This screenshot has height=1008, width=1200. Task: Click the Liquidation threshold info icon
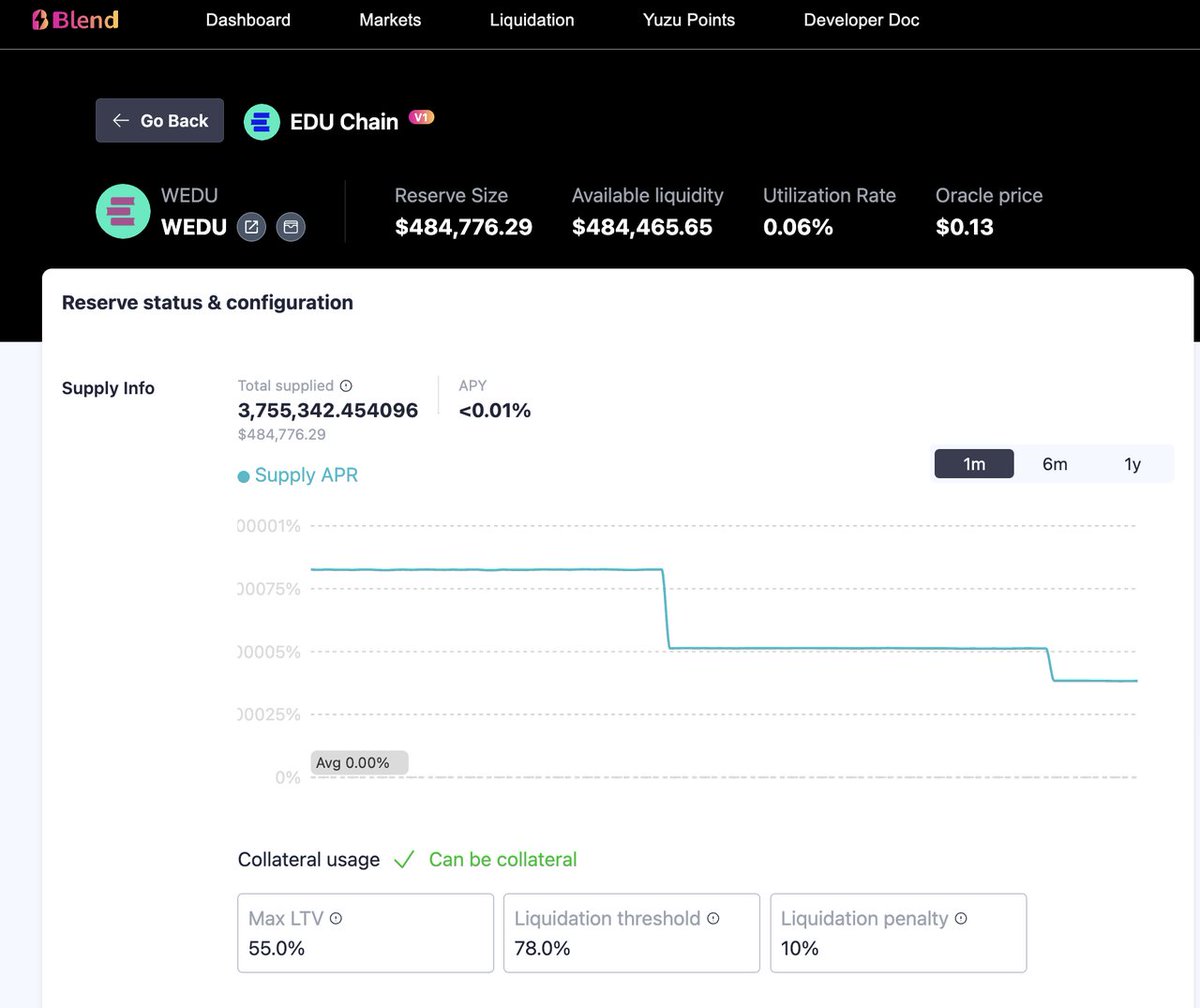pyautogui.click(x=713, y=918)
